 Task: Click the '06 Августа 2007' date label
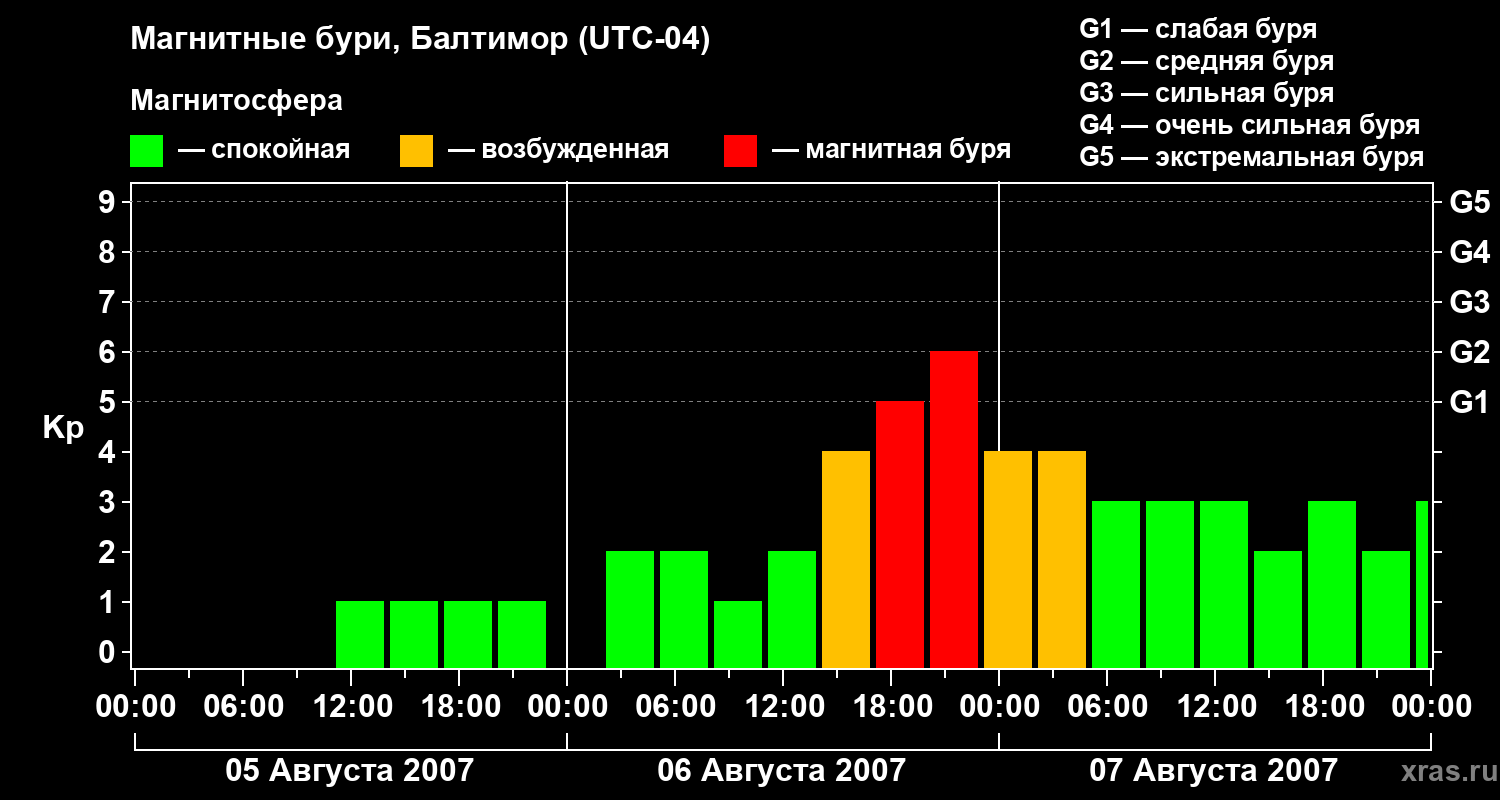[x=781, y=771]
